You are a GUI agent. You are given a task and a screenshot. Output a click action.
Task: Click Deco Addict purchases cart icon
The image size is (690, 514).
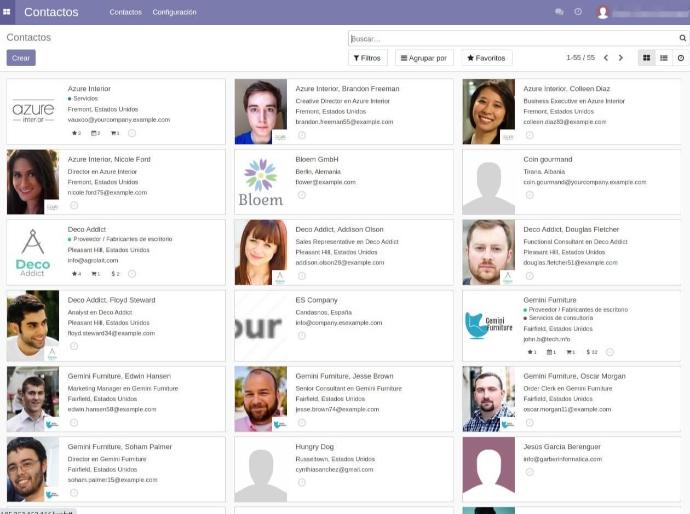click(x=95, y=274)
